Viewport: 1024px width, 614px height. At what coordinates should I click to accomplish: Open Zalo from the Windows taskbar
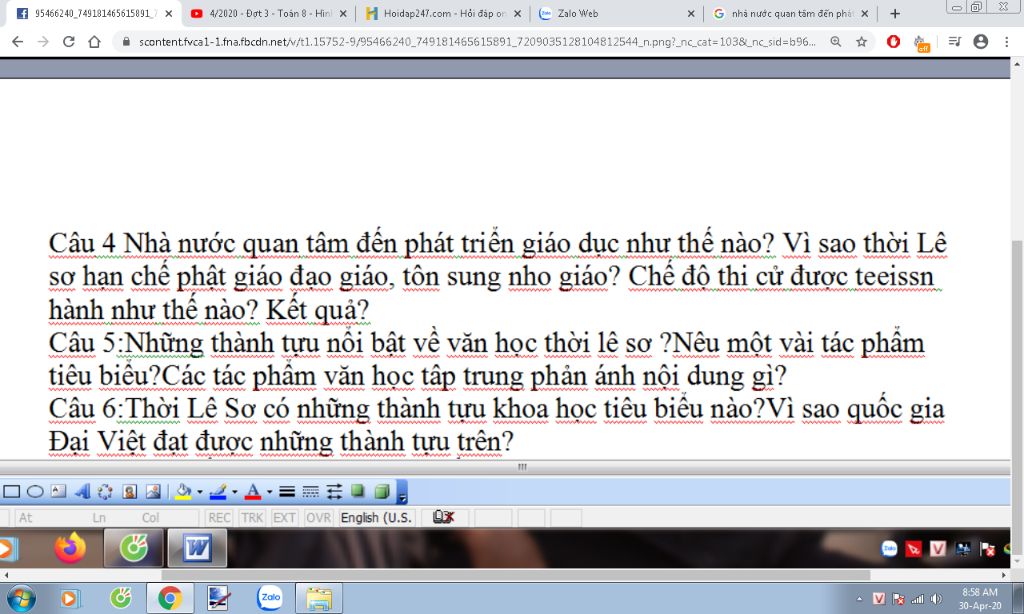click(x=270, y=598)
